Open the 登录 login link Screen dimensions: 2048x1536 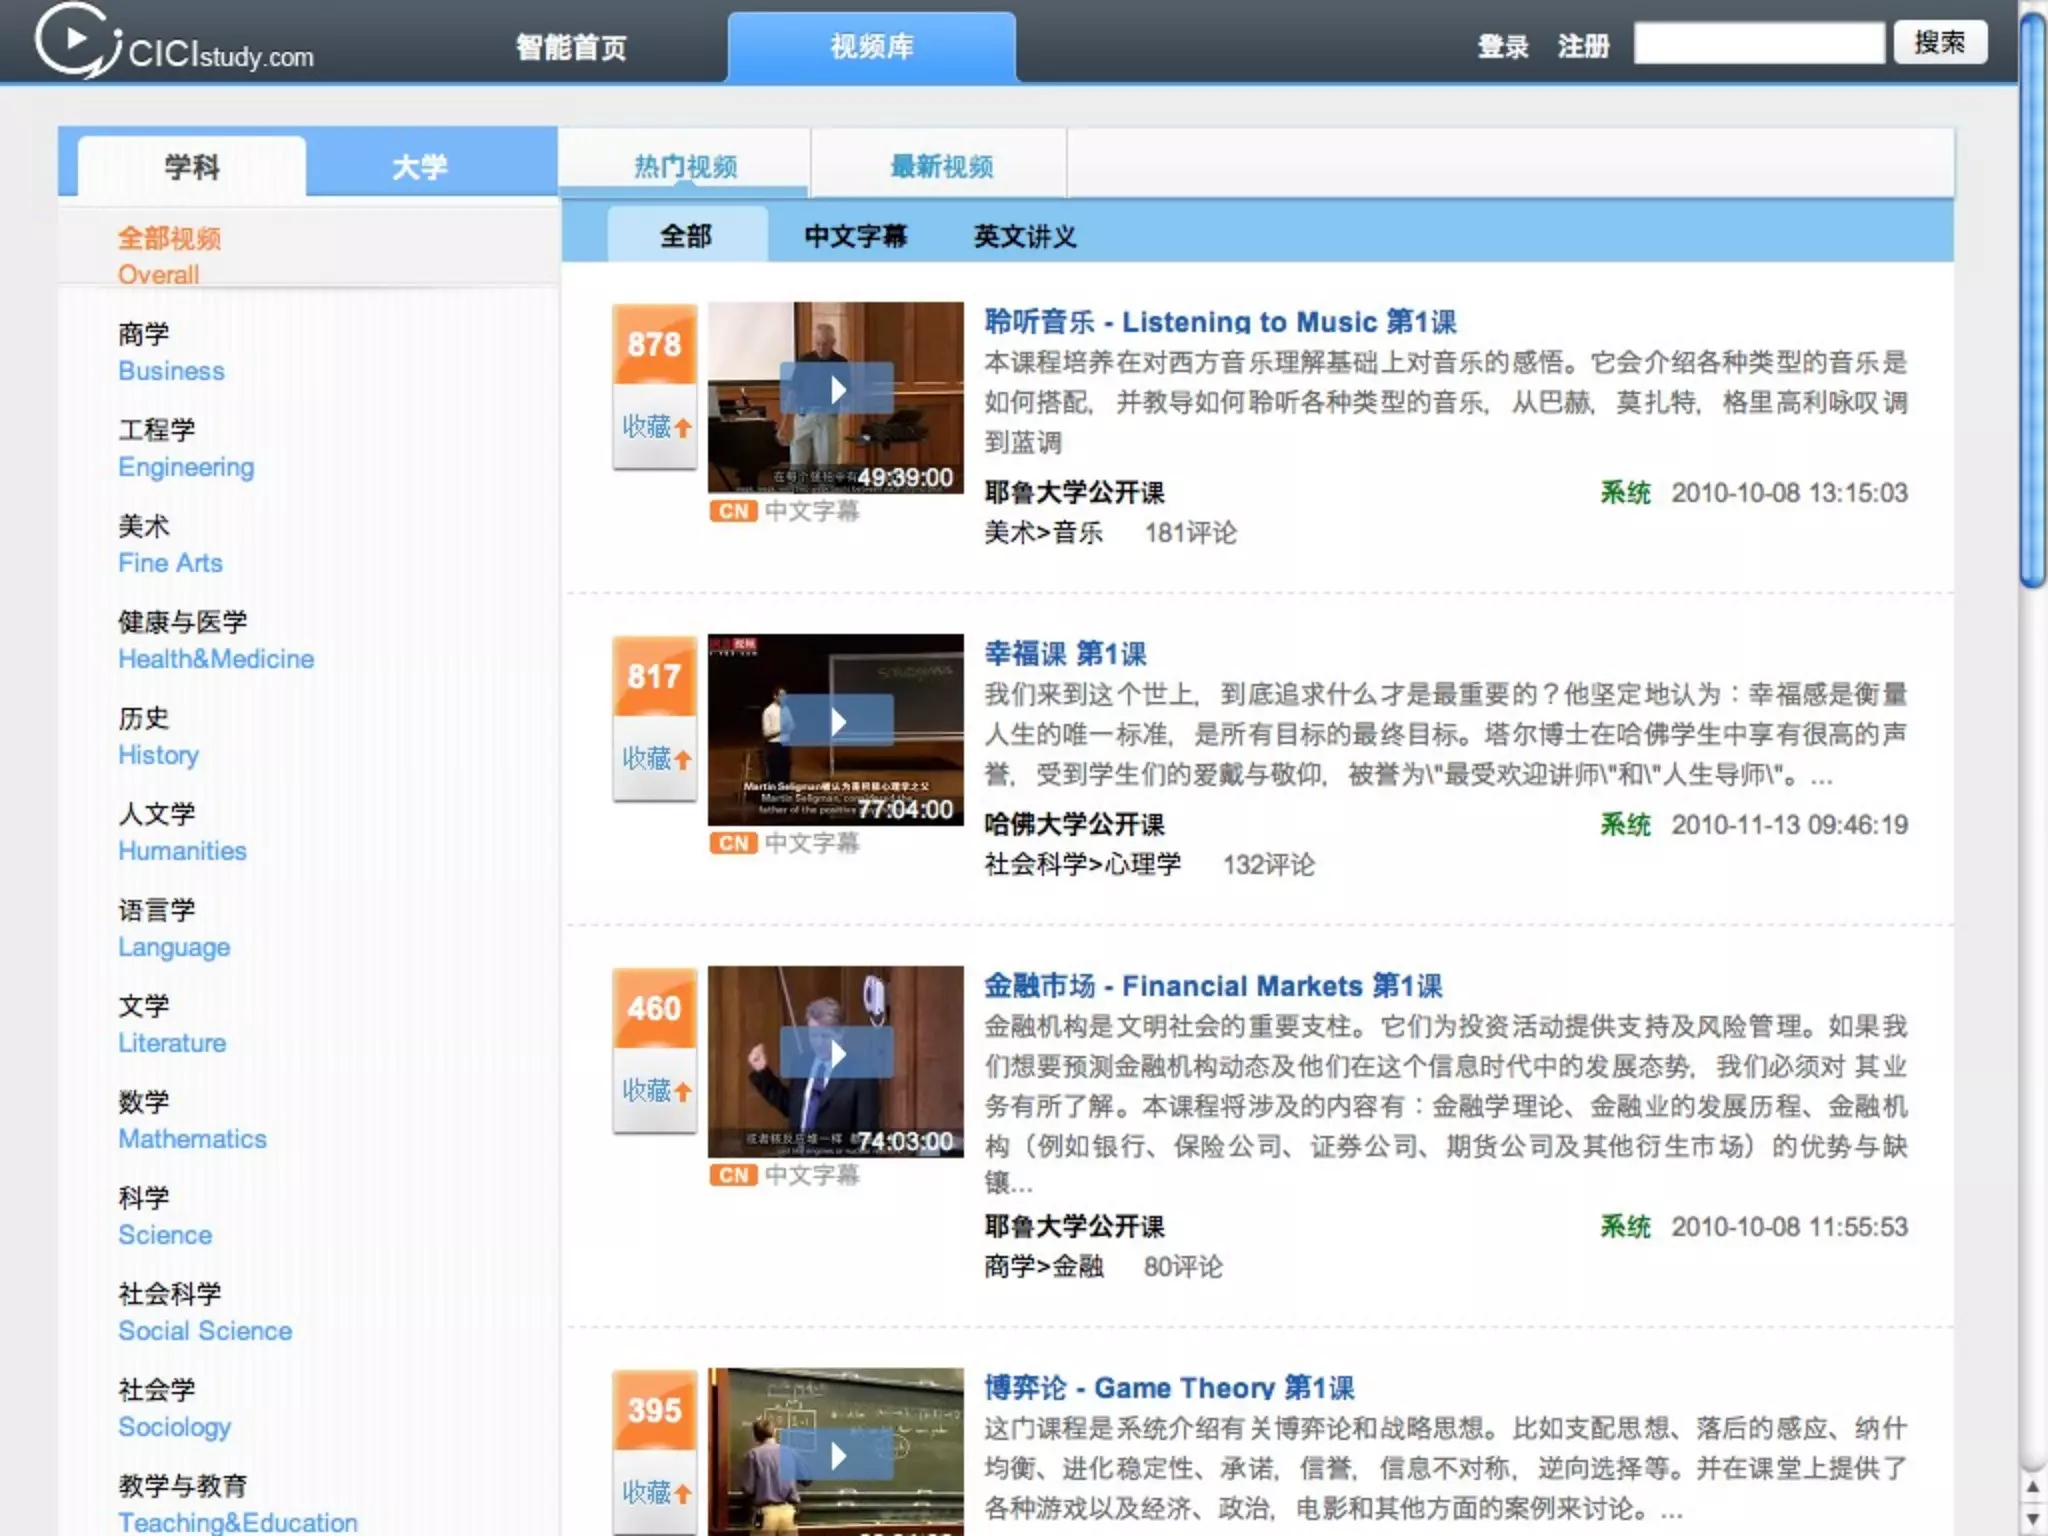point(1502,47)
